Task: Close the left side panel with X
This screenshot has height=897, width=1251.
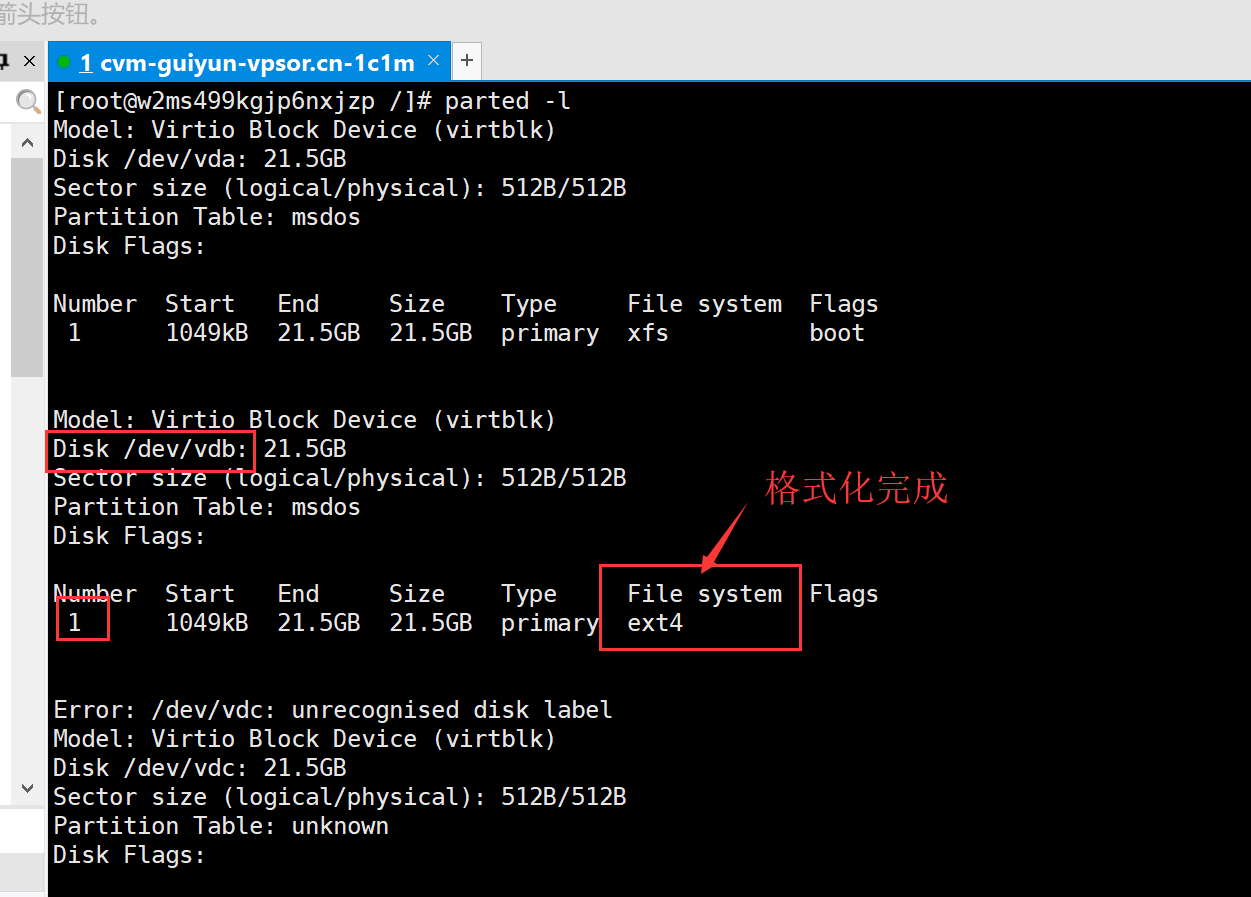Action: [x=30, y=62]
